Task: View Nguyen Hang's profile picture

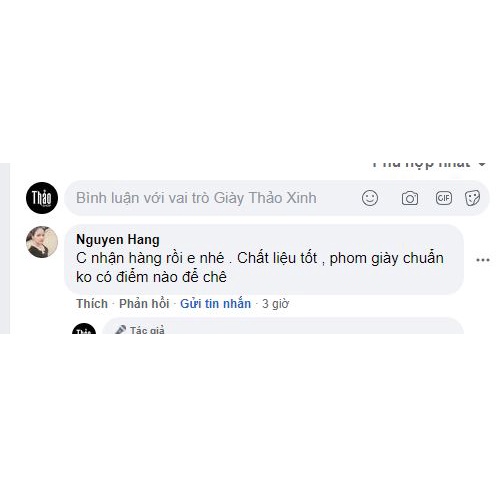Action: [42, 242]
